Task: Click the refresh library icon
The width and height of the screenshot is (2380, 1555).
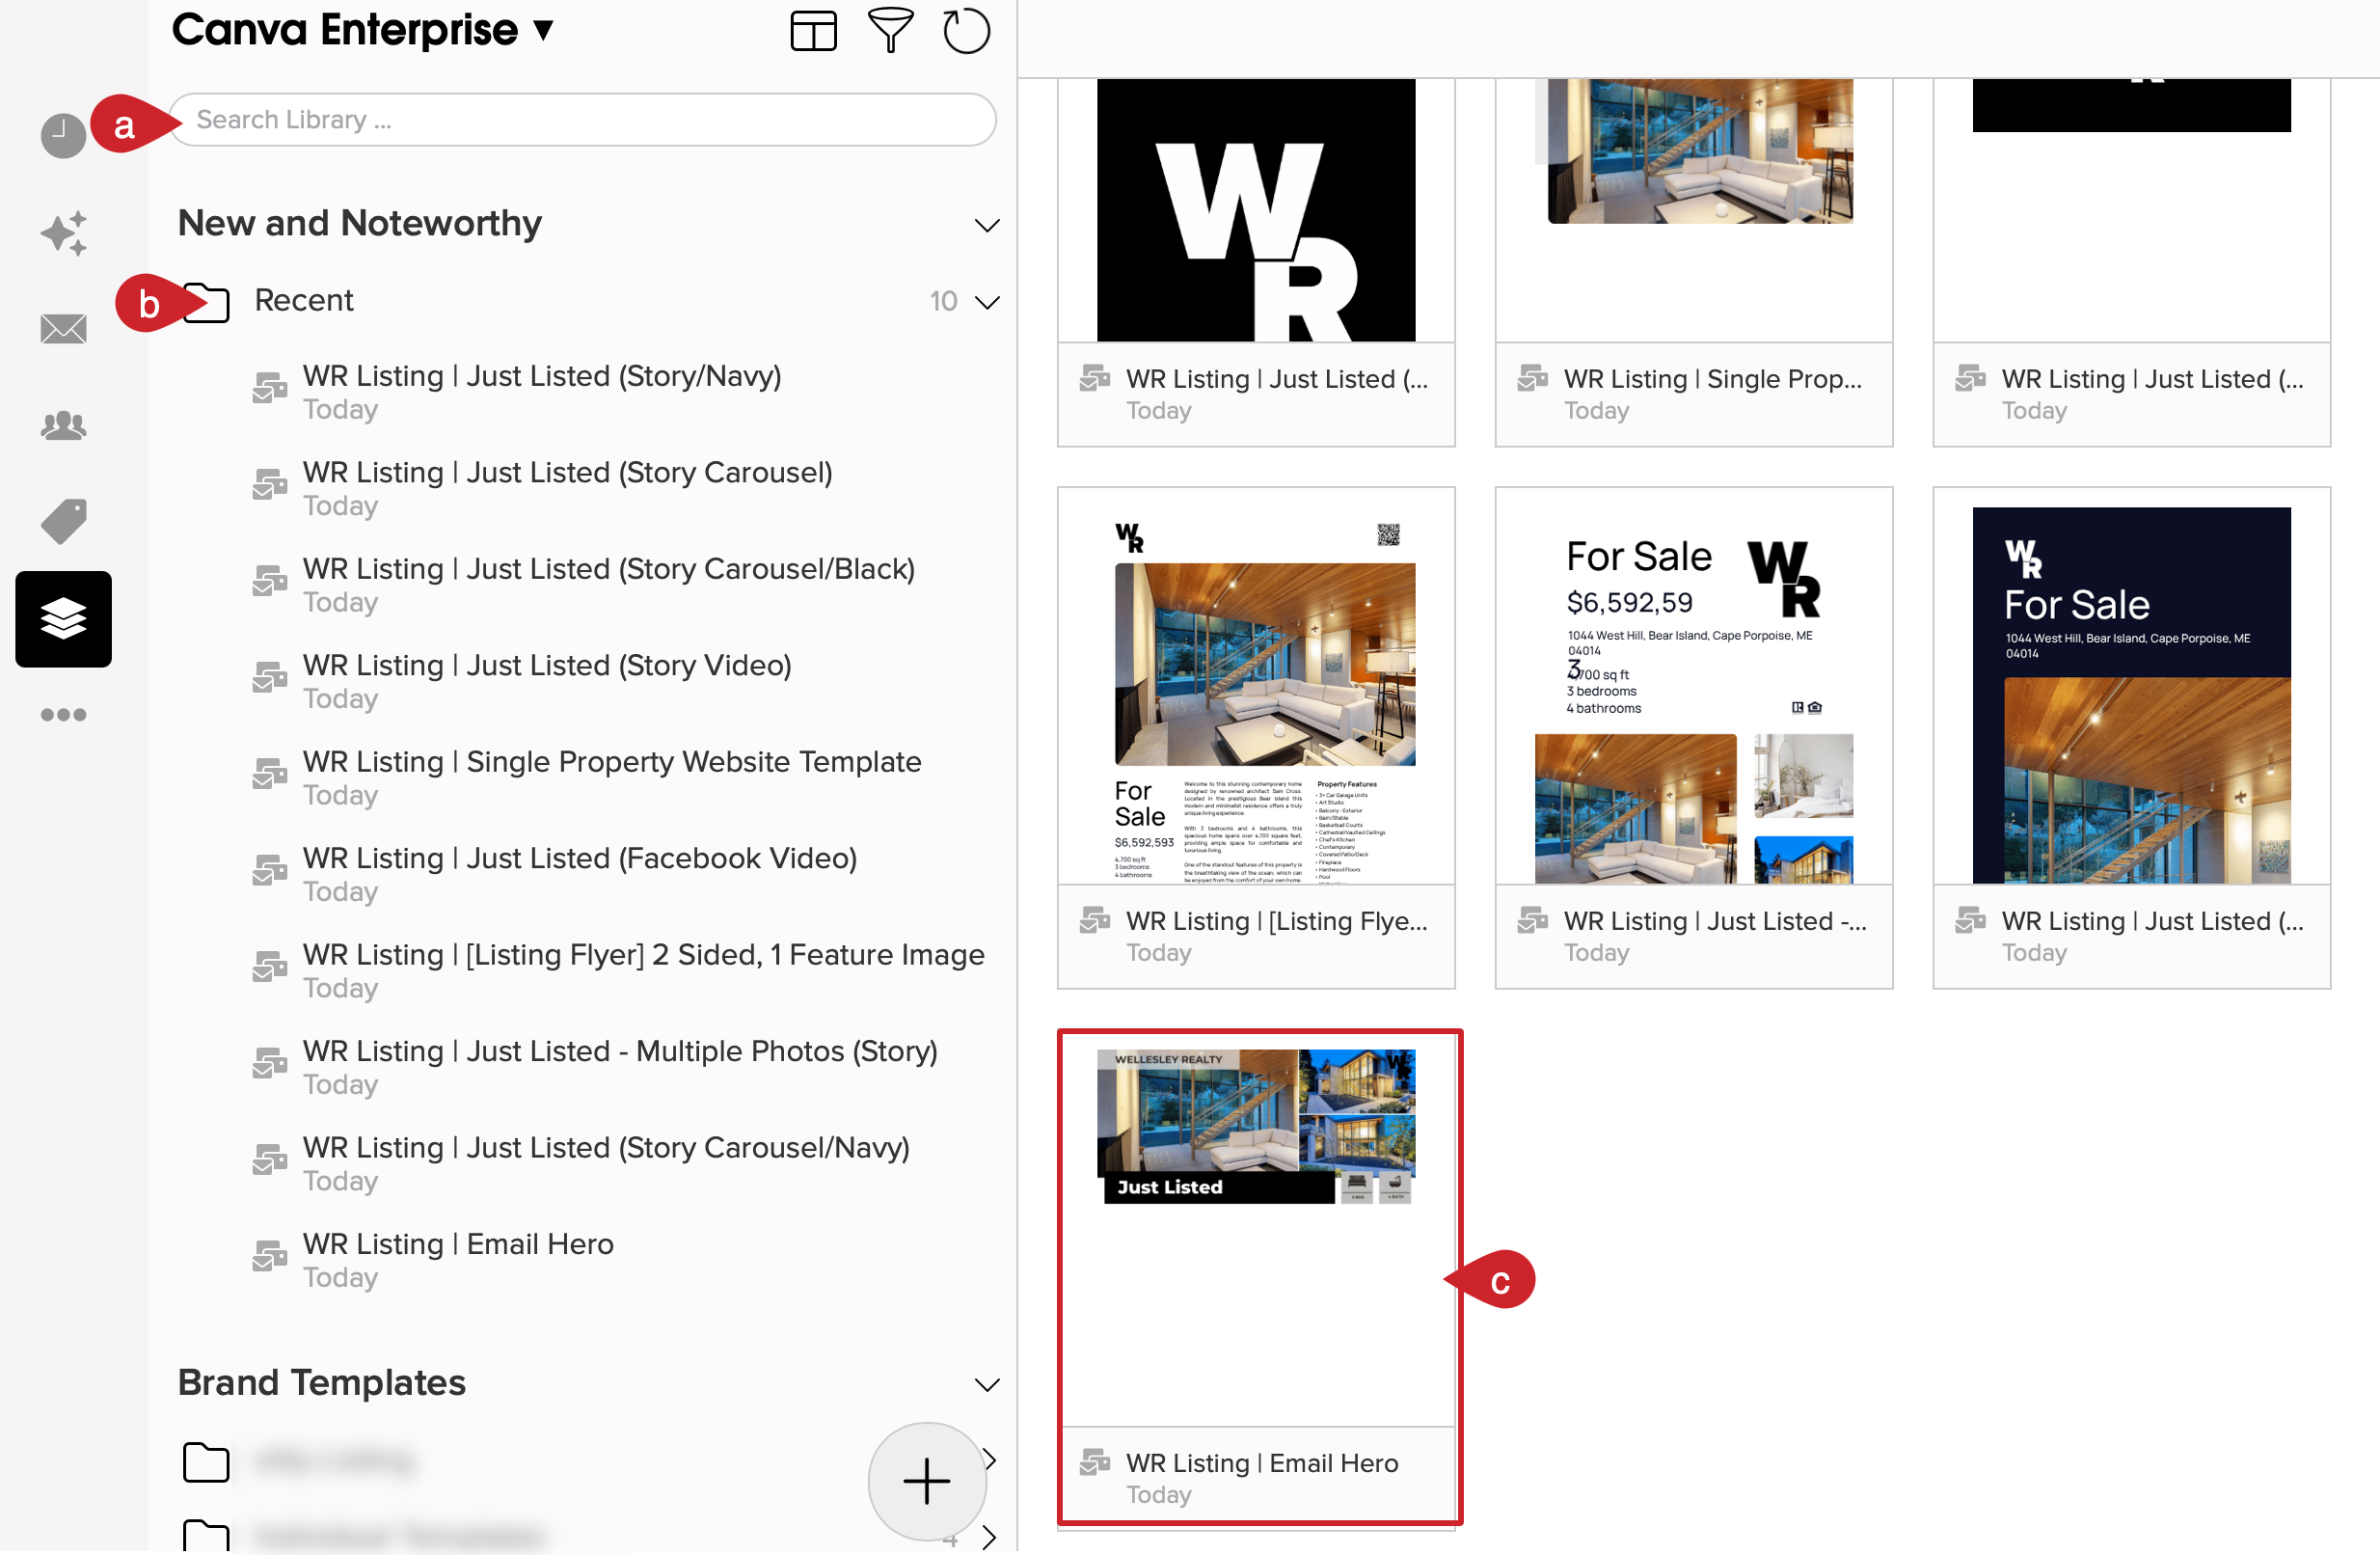Action: [965, 31]
